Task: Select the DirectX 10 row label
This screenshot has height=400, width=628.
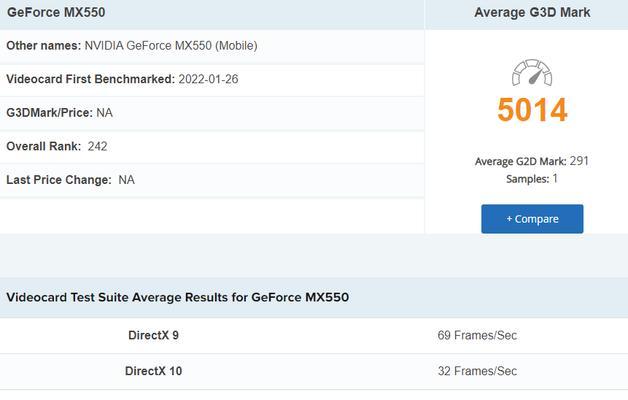Action: [153, 371]
